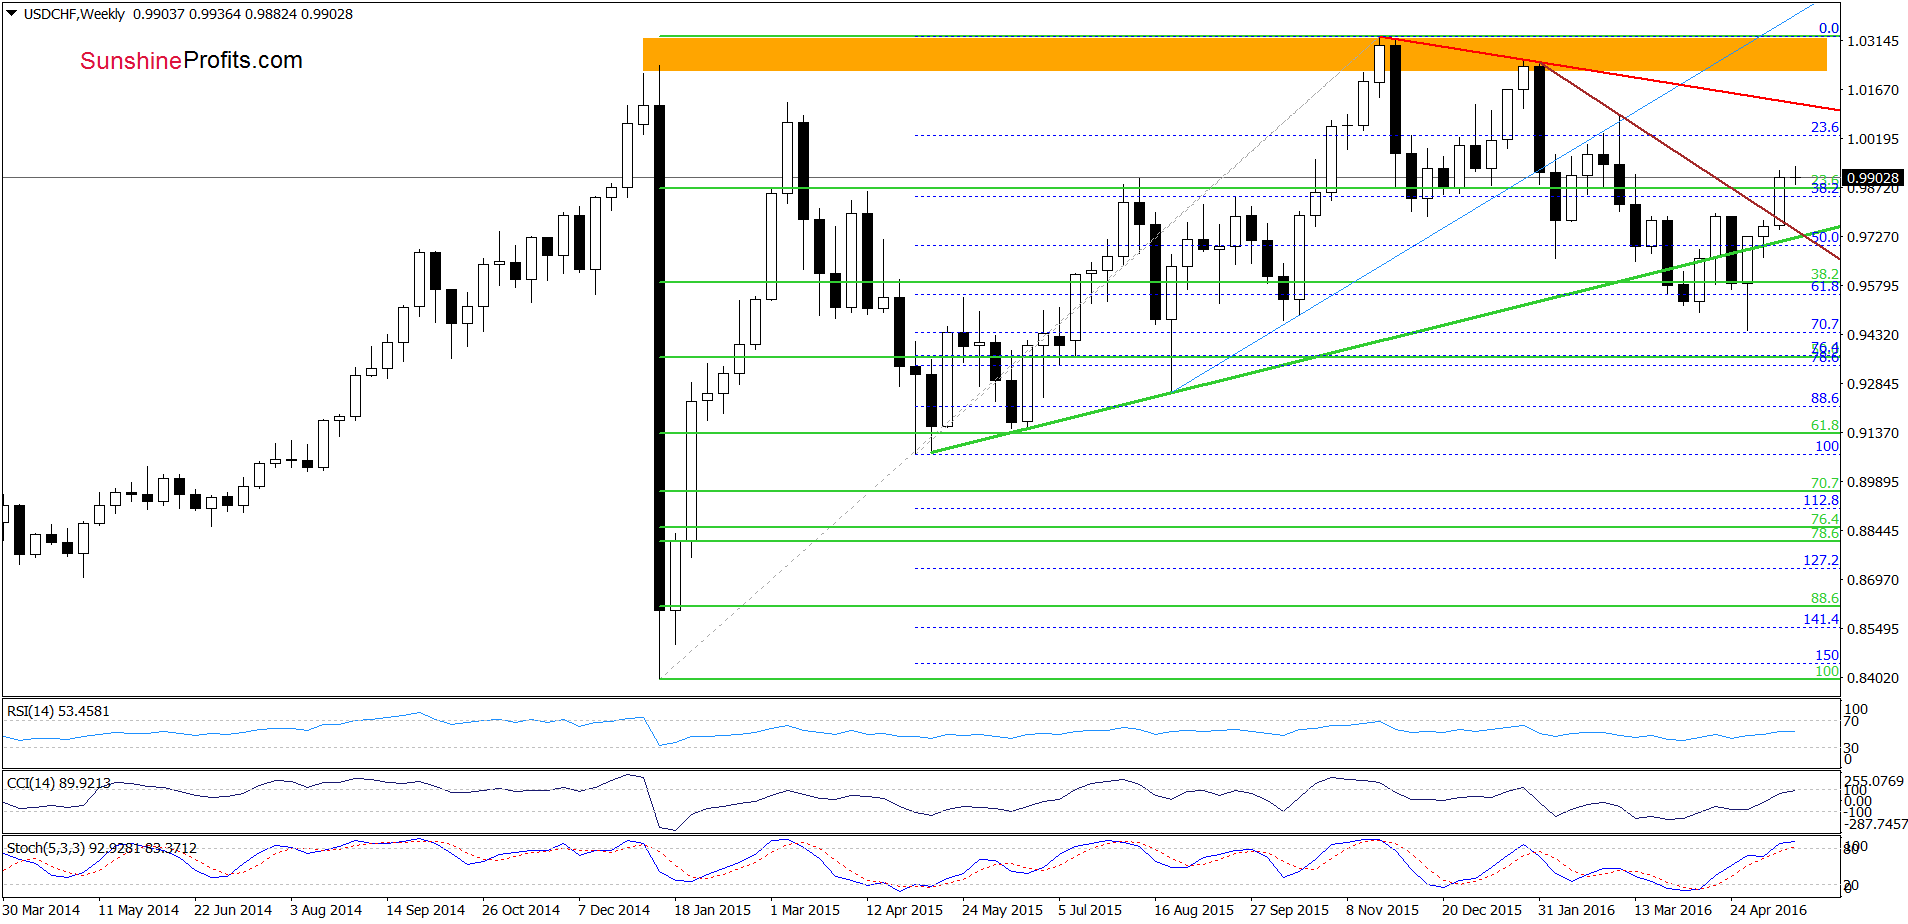
Task: Select price axis value 0.92845
Action: click(x=1872, y=384)
